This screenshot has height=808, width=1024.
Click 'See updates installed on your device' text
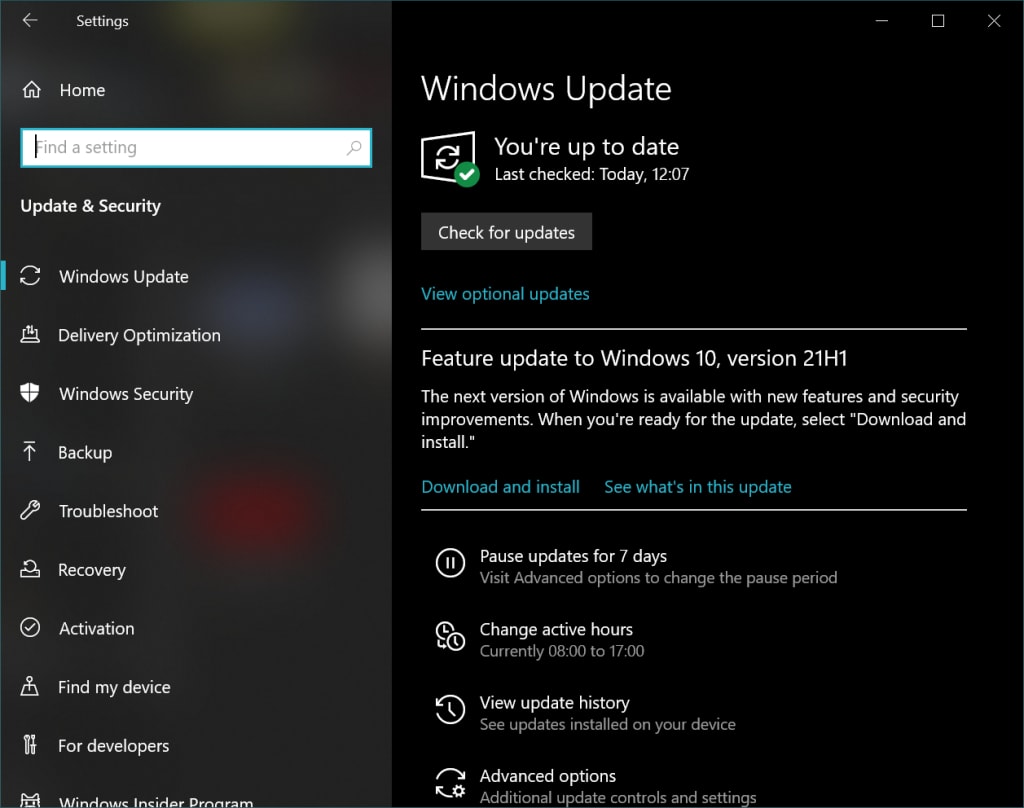607,724
